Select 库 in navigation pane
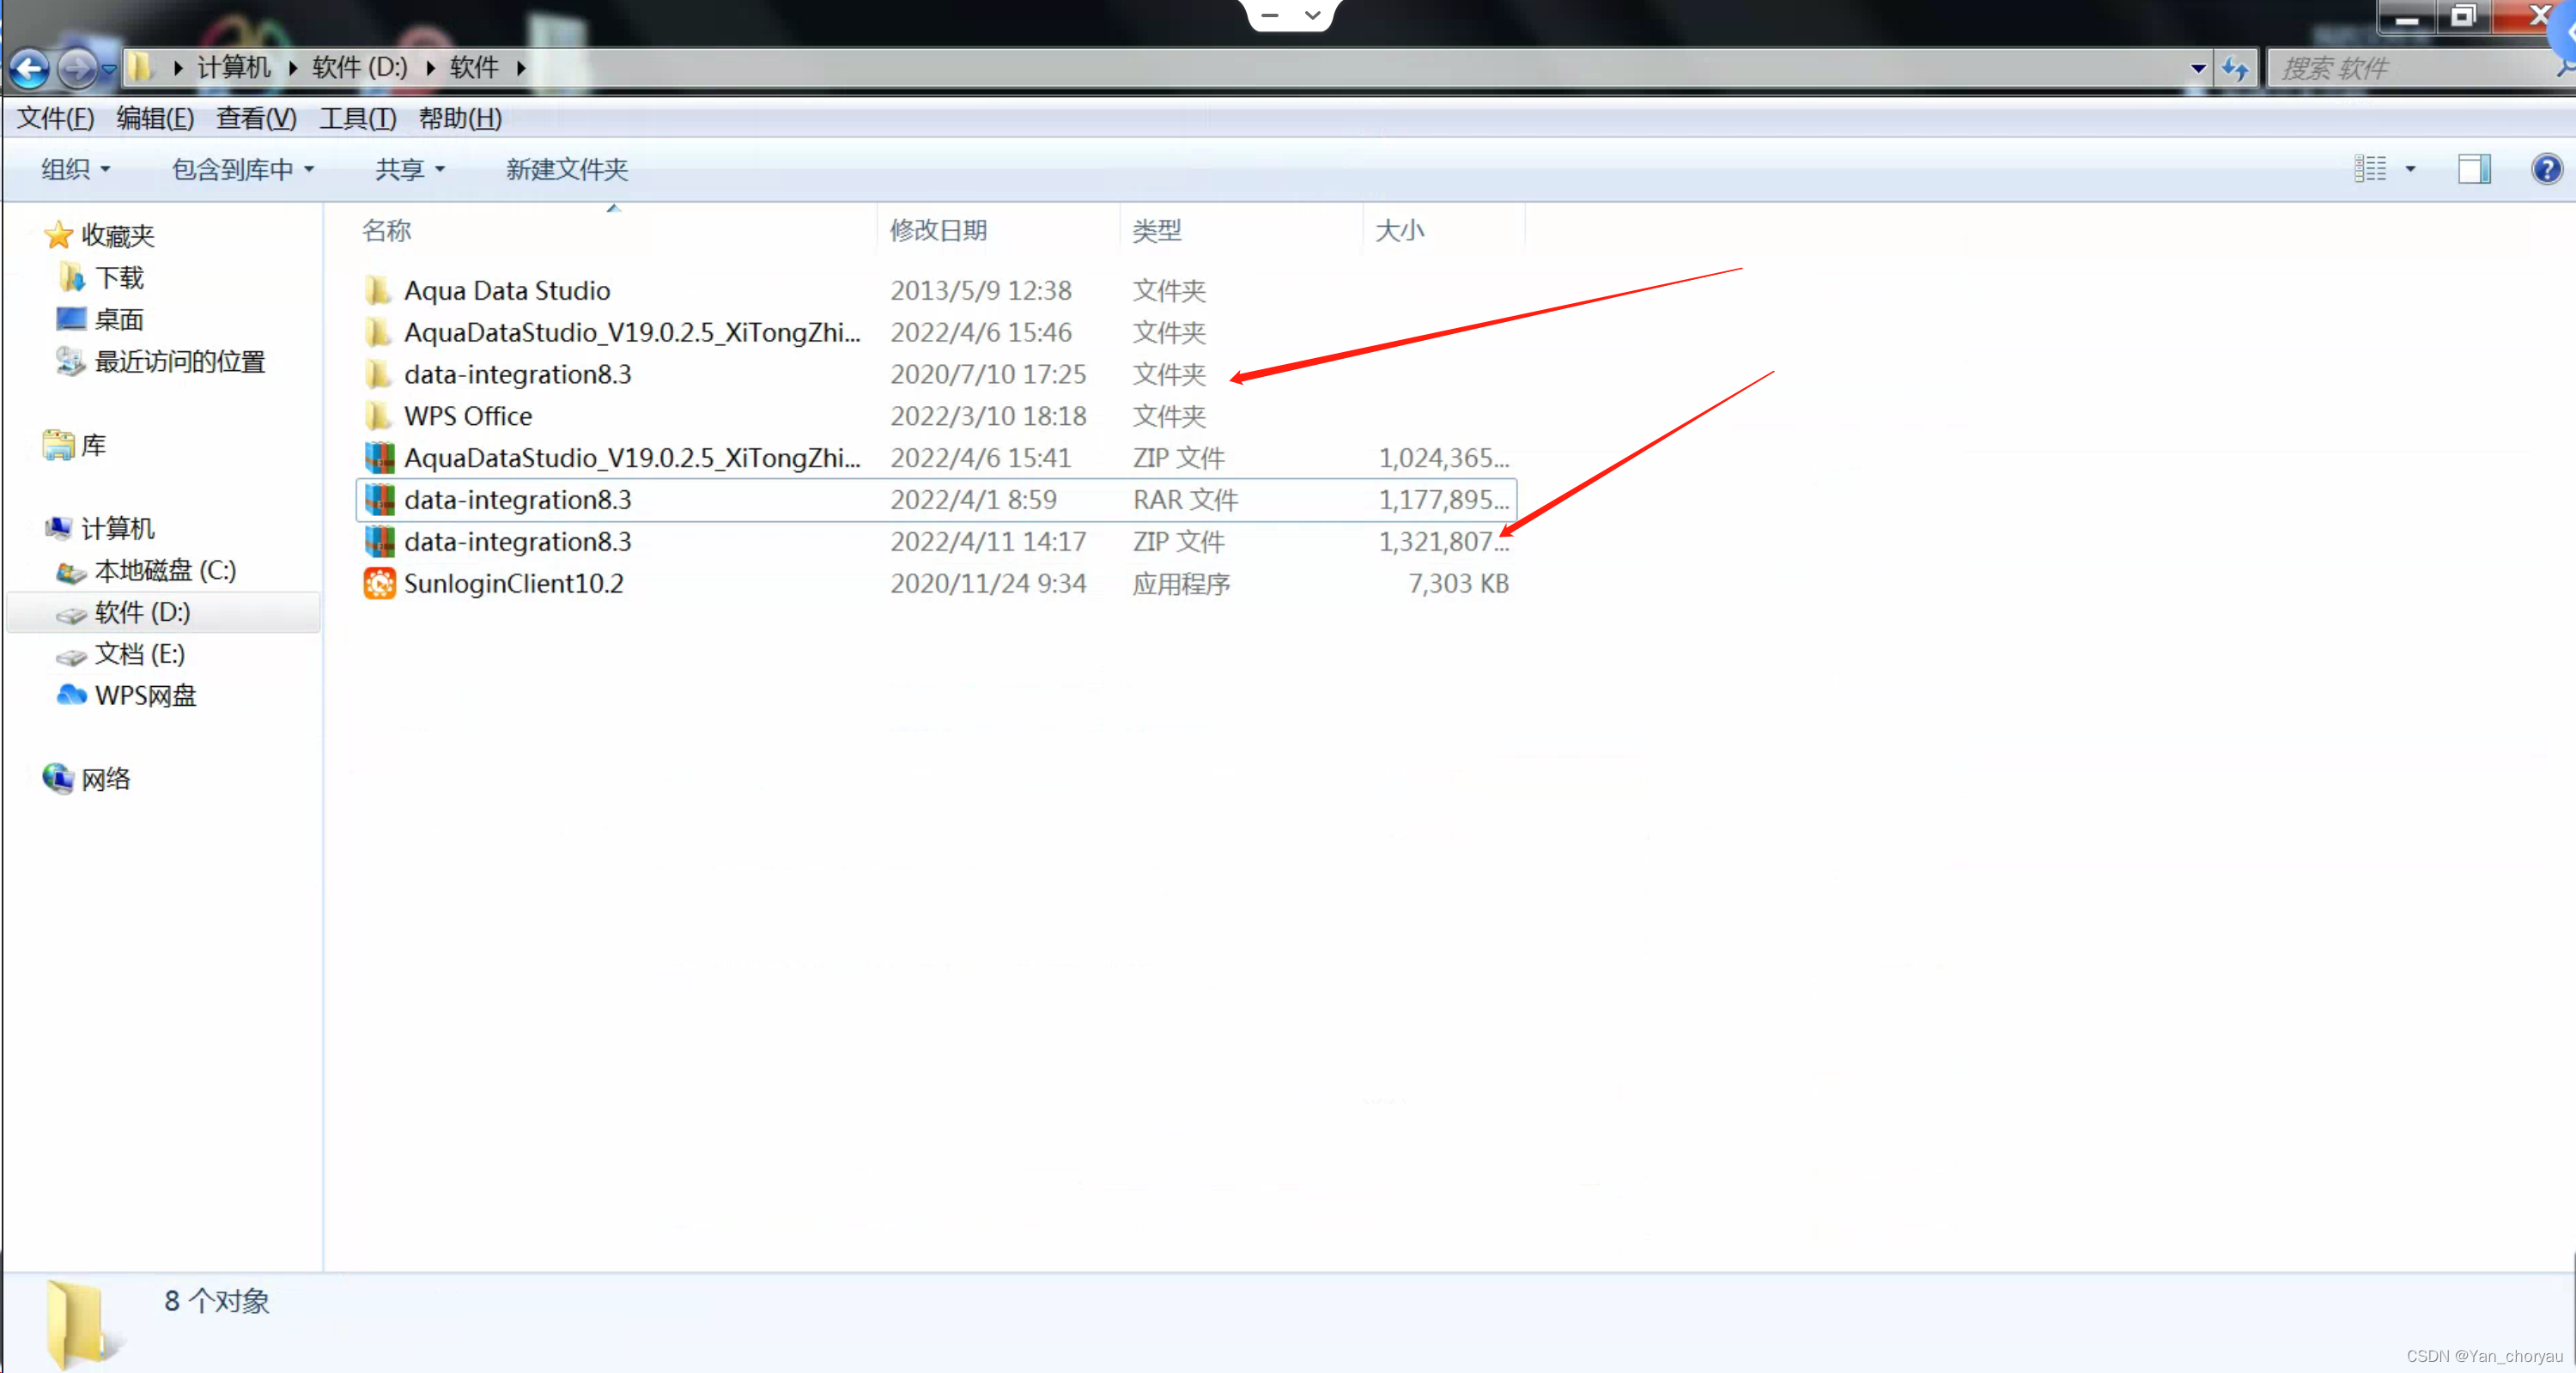Screen dimensions: 2576x1373 (93, 445)
